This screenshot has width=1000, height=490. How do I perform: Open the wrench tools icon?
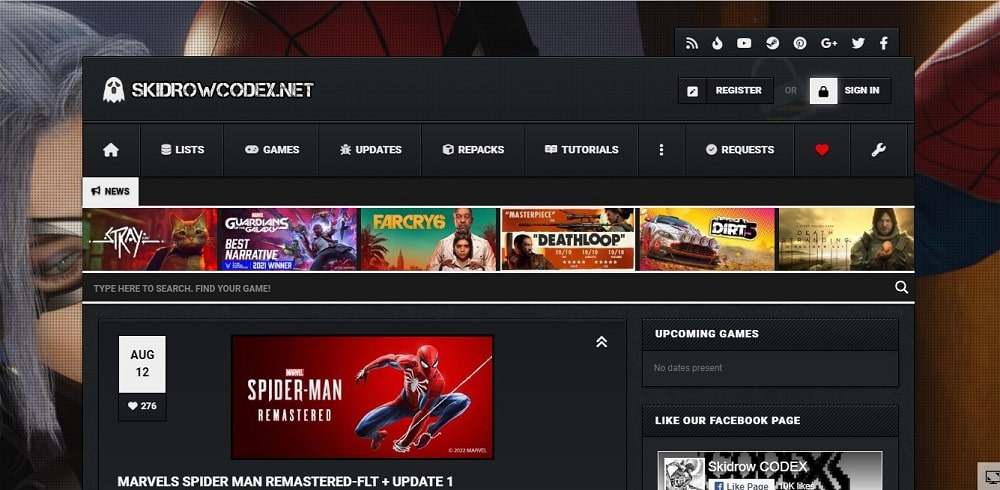click(878, 150)
